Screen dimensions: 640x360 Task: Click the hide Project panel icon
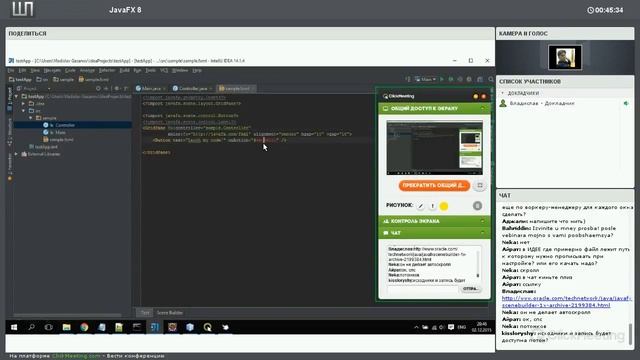pos(126,88)
